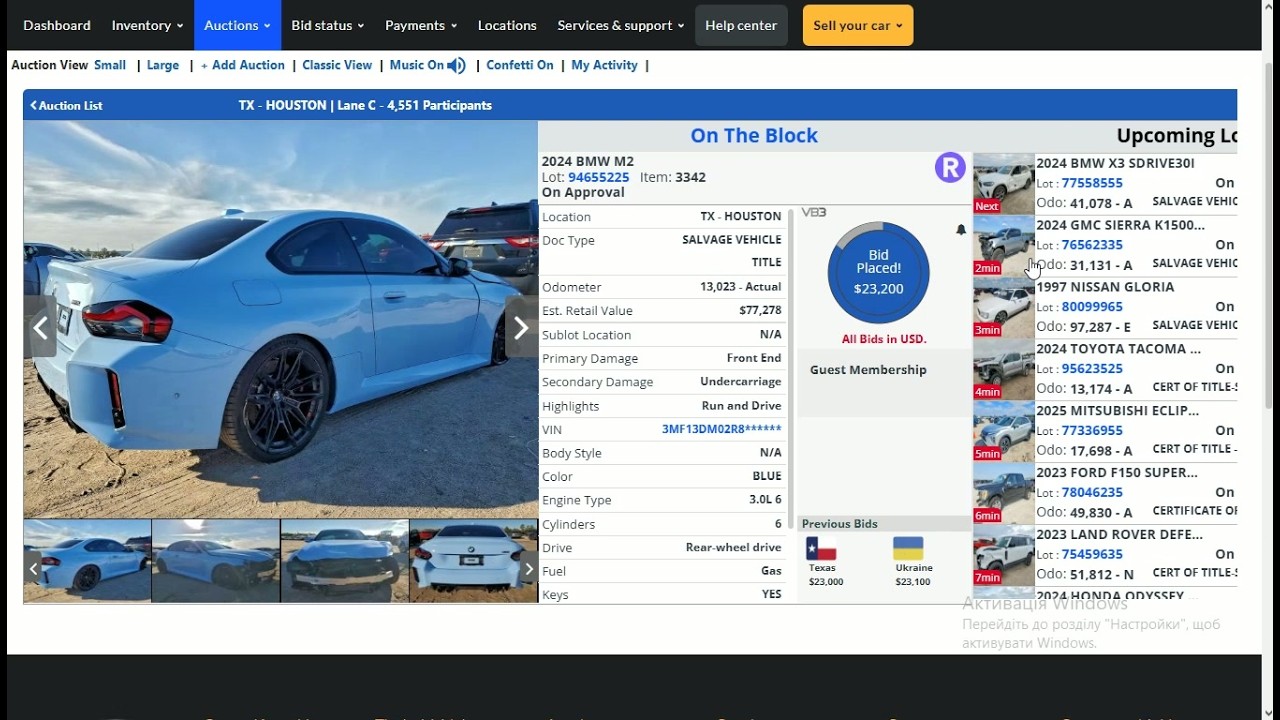Click the 2024 BMW M2 title
The height and width of the screenshot is (720, 1280).
click(x=588, y=161)
